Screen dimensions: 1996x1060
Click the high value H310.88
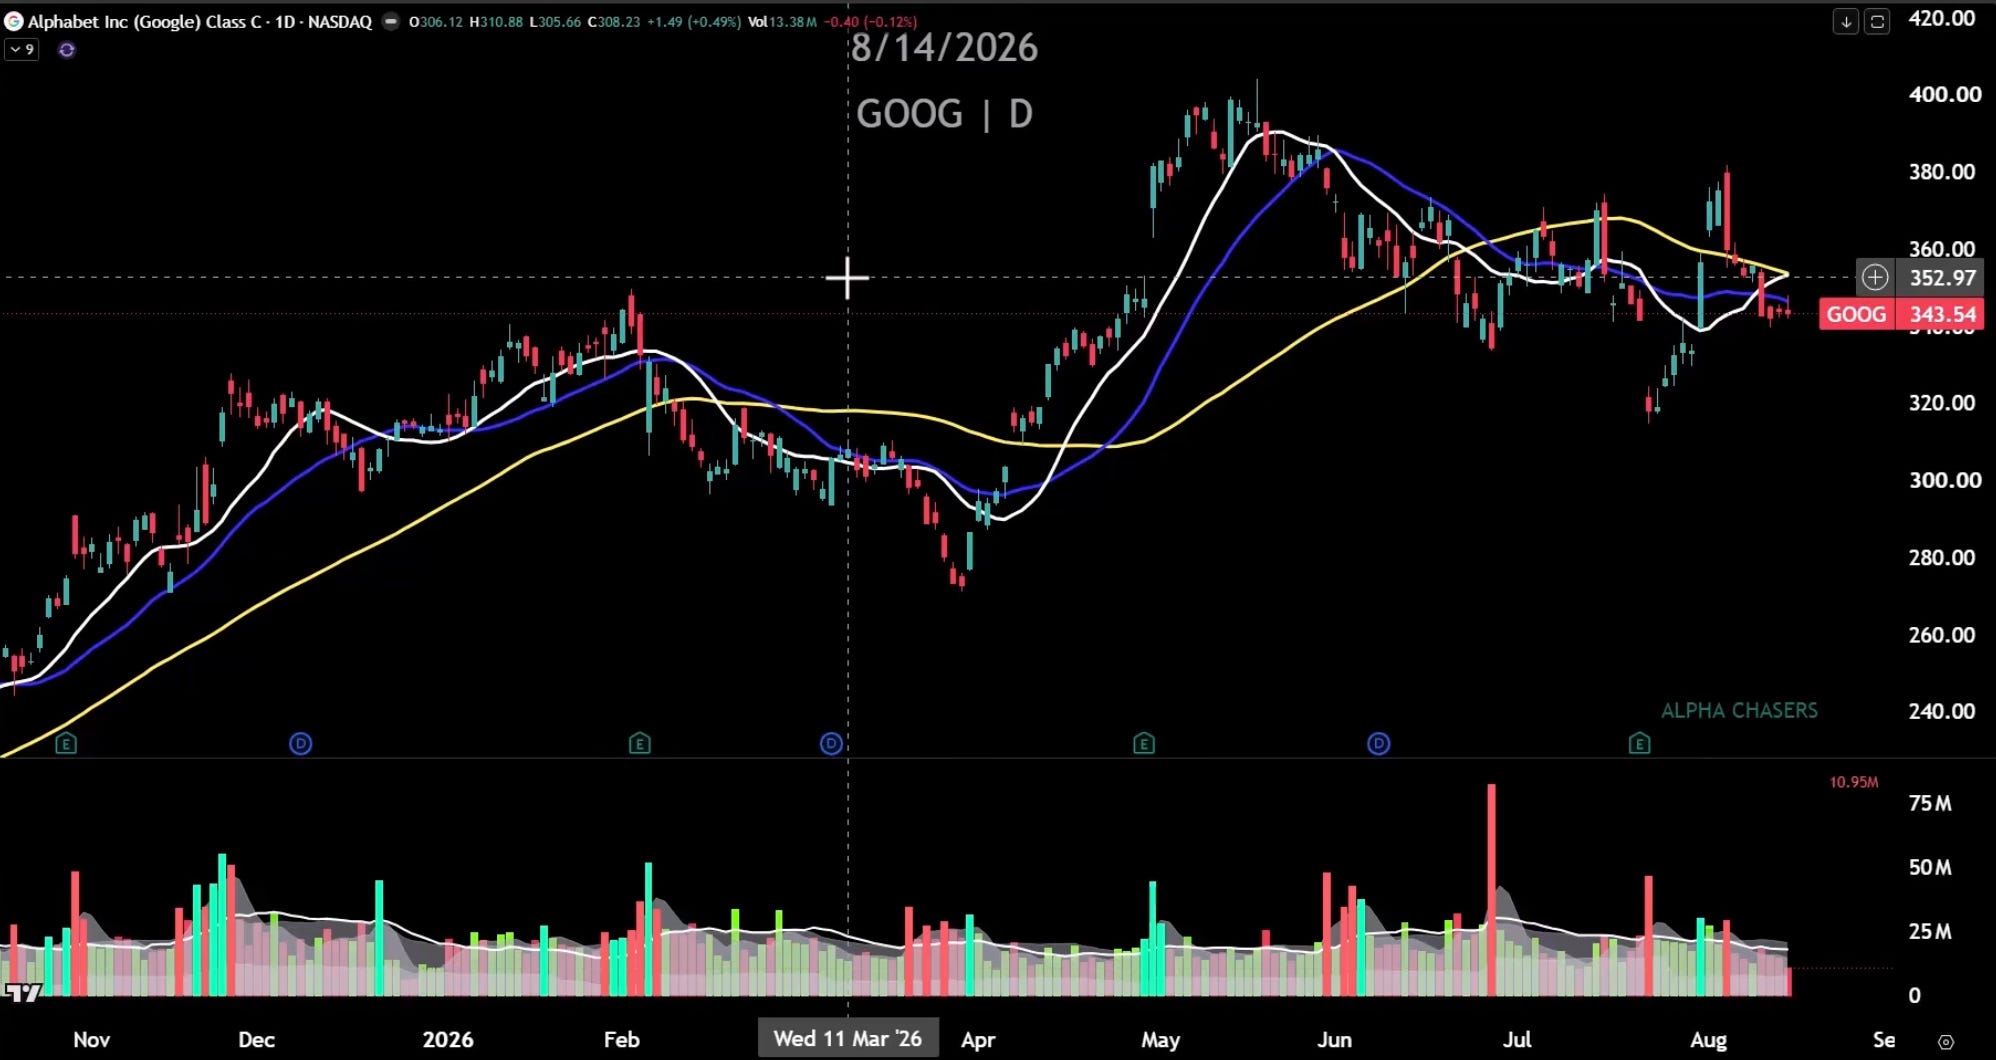tap(496, 21)
